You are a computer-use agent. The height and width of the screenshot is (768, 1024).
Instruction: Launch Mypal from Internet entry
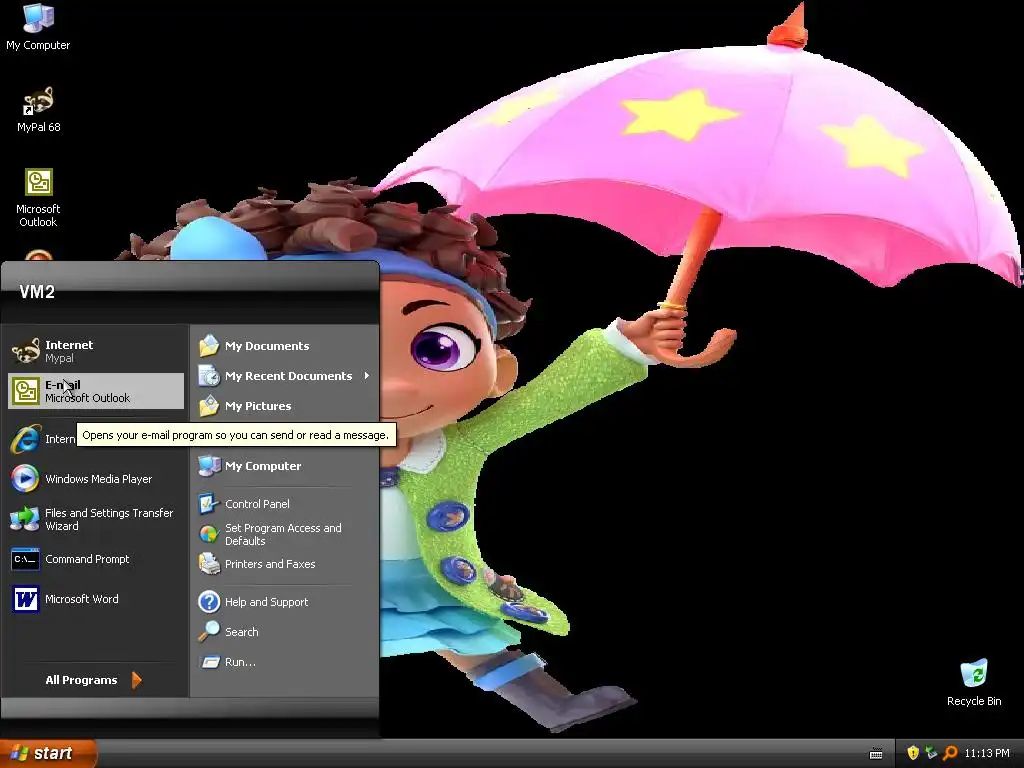pyautogui.click(x=96, y=351)
